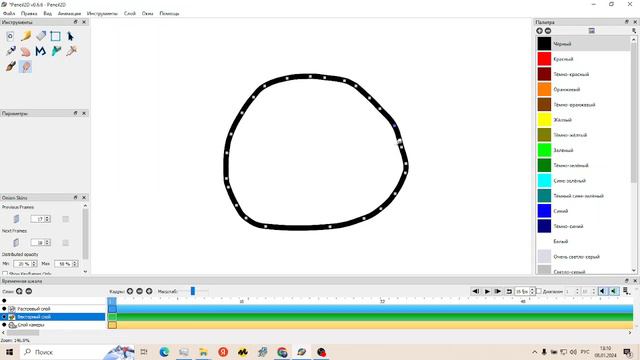Float the Инструменты panel
Image resolution: width=640 pixels, height=360 pixels.
pyautogui.click(x=76, y=22)
